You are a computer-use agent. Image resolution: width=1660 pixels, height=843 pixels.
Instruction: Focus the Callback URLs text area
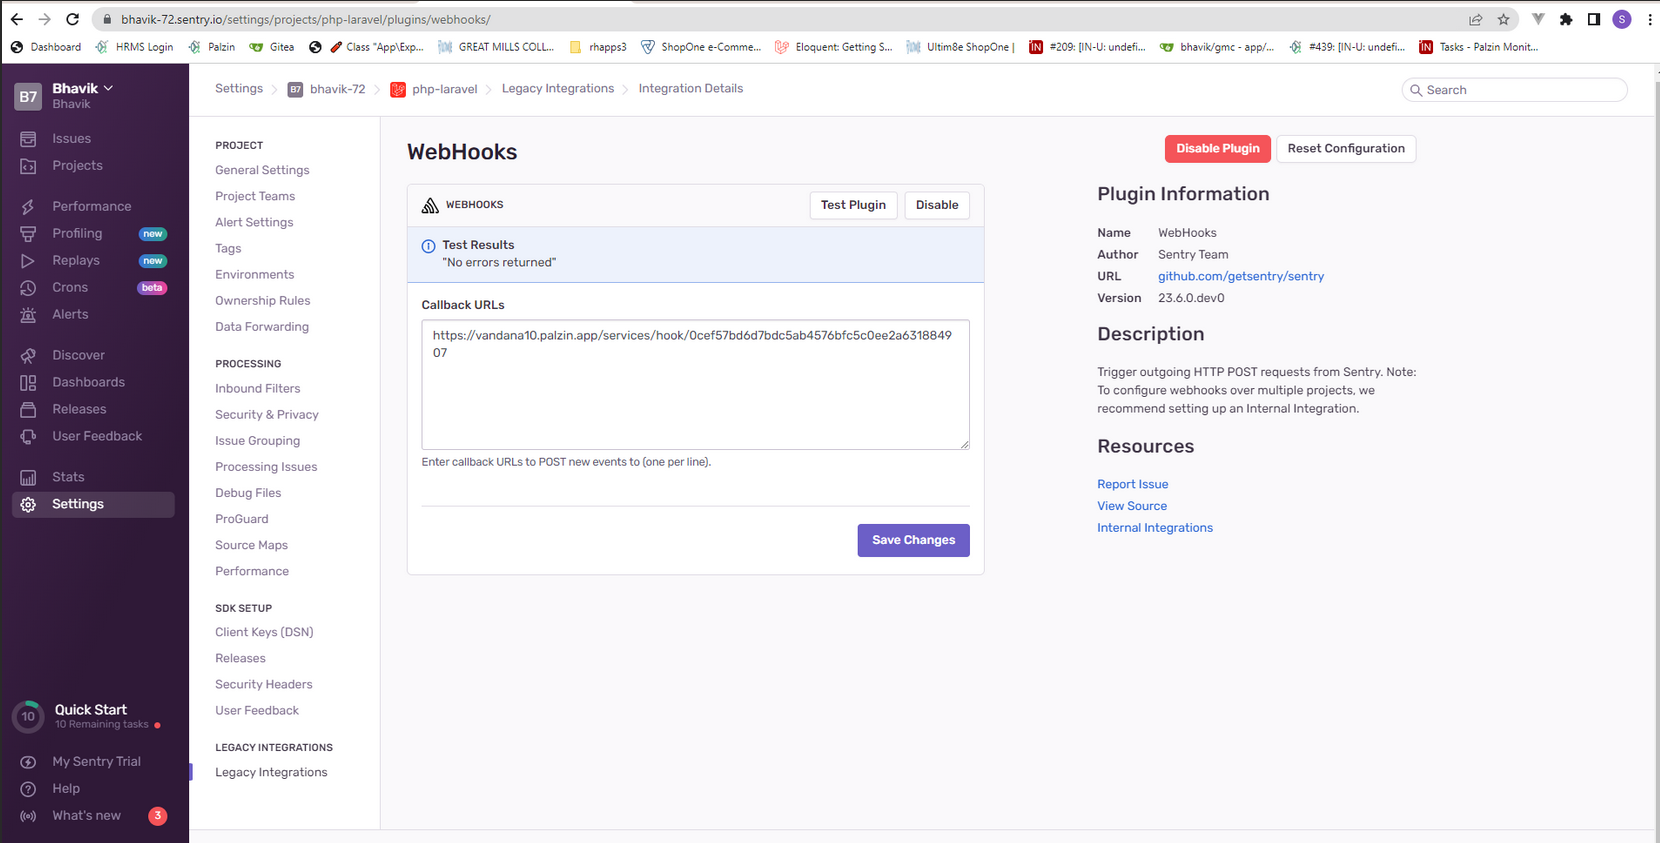point(695,384)
